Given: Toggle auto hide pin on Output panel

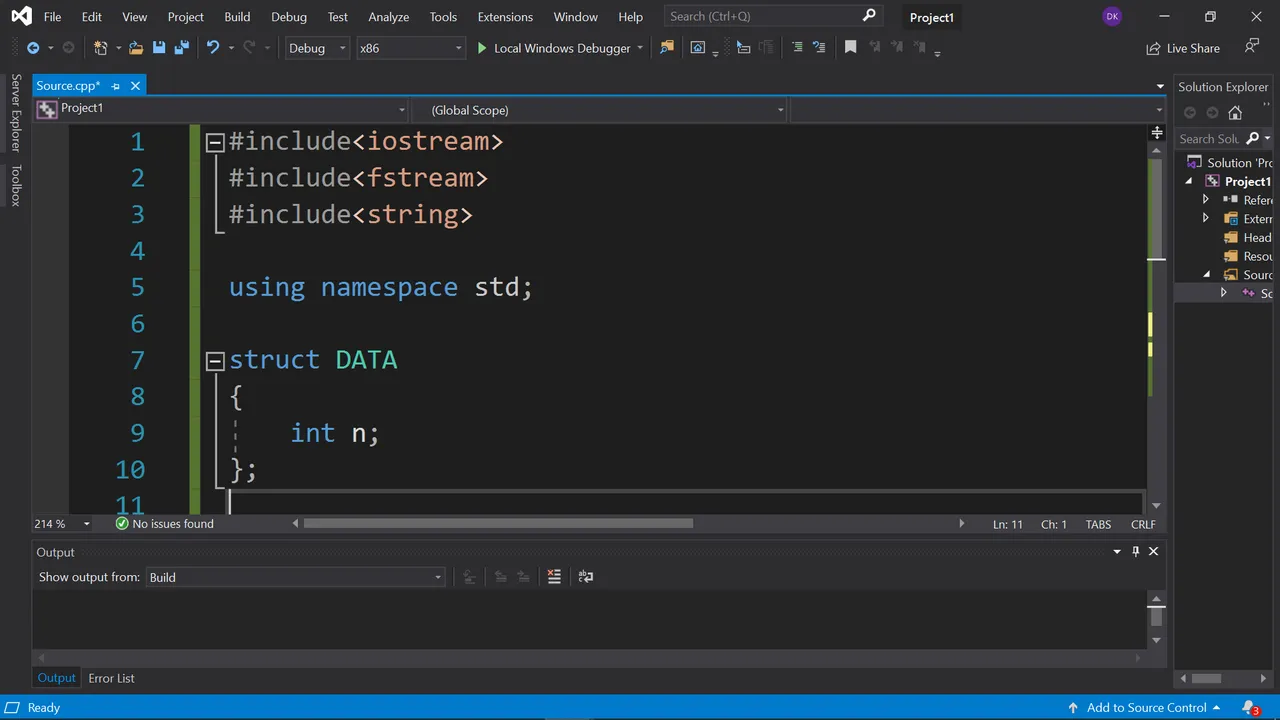Looking at the screenshot, I should (1135, 552).
